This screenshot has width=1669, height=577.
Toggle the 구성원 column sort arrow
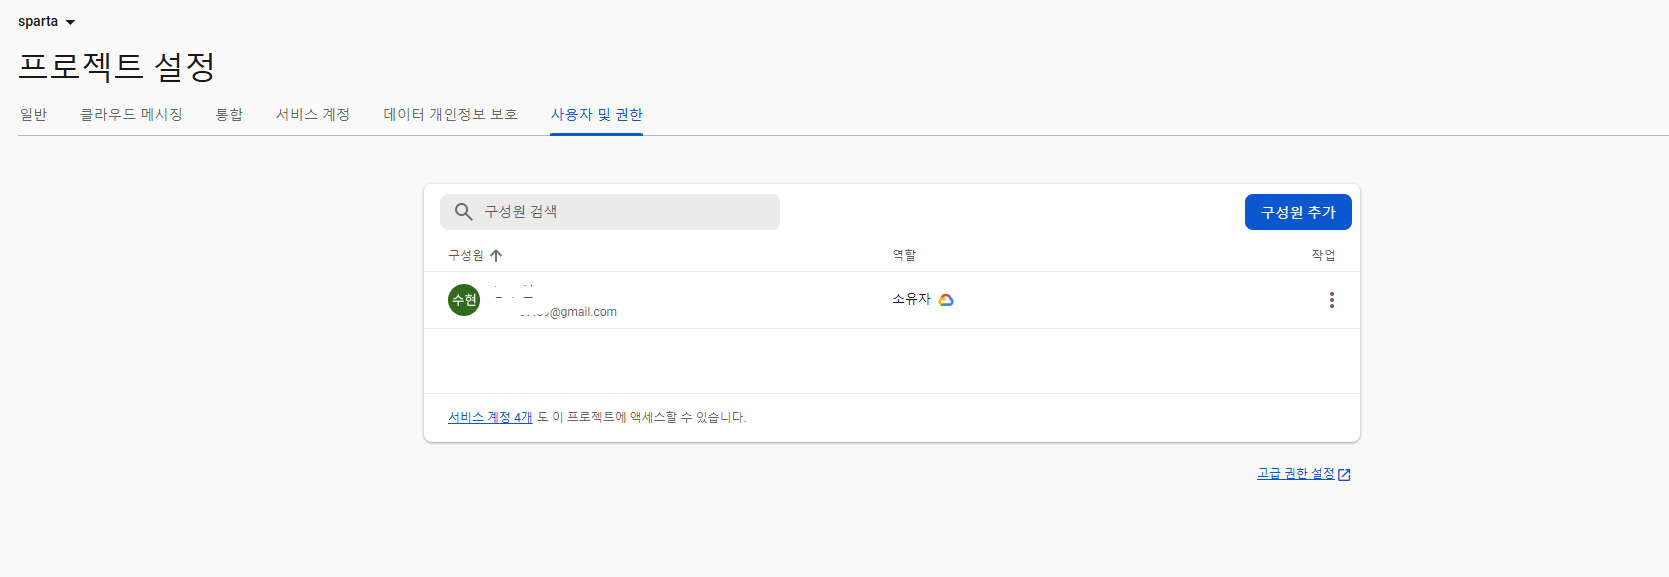(x=496, y=256)
